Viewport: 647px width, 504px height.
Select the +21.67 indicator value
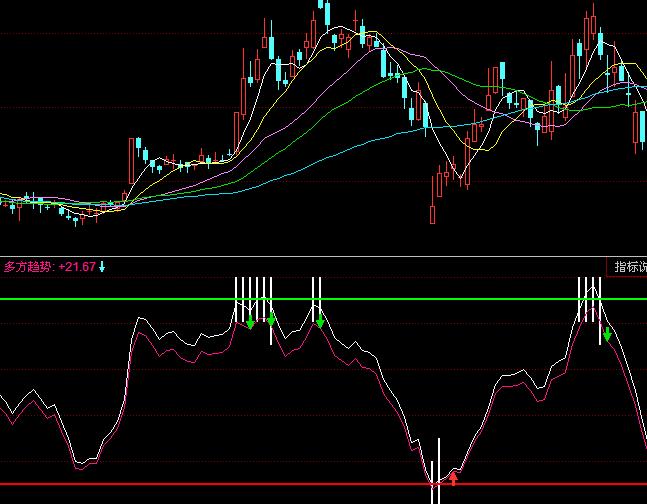pyautogui.click(x=77, y=267)
